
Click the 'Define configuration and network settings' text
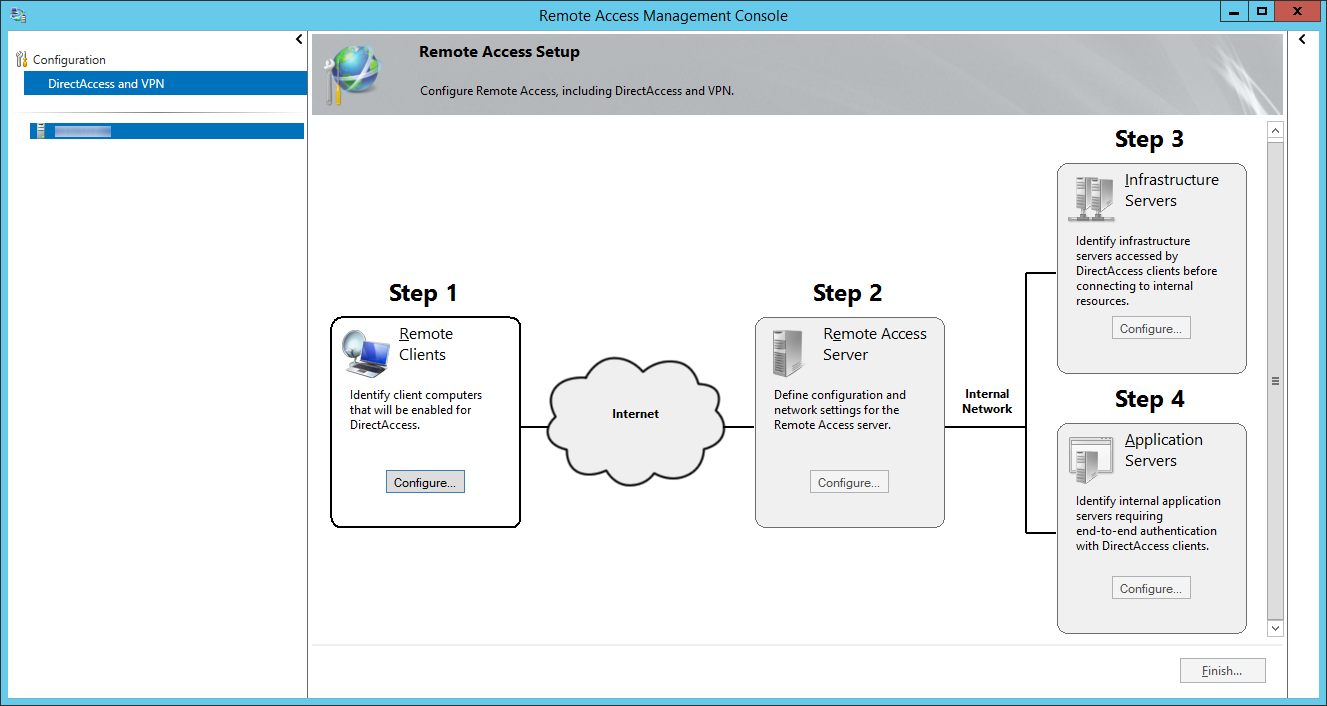point(840,410)
